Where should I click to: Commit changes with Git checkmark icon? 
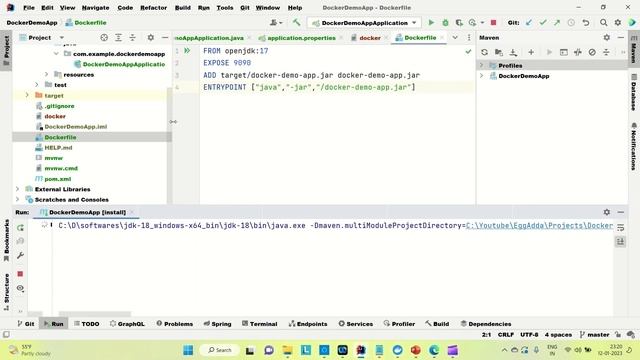click(x=543, y=22)
